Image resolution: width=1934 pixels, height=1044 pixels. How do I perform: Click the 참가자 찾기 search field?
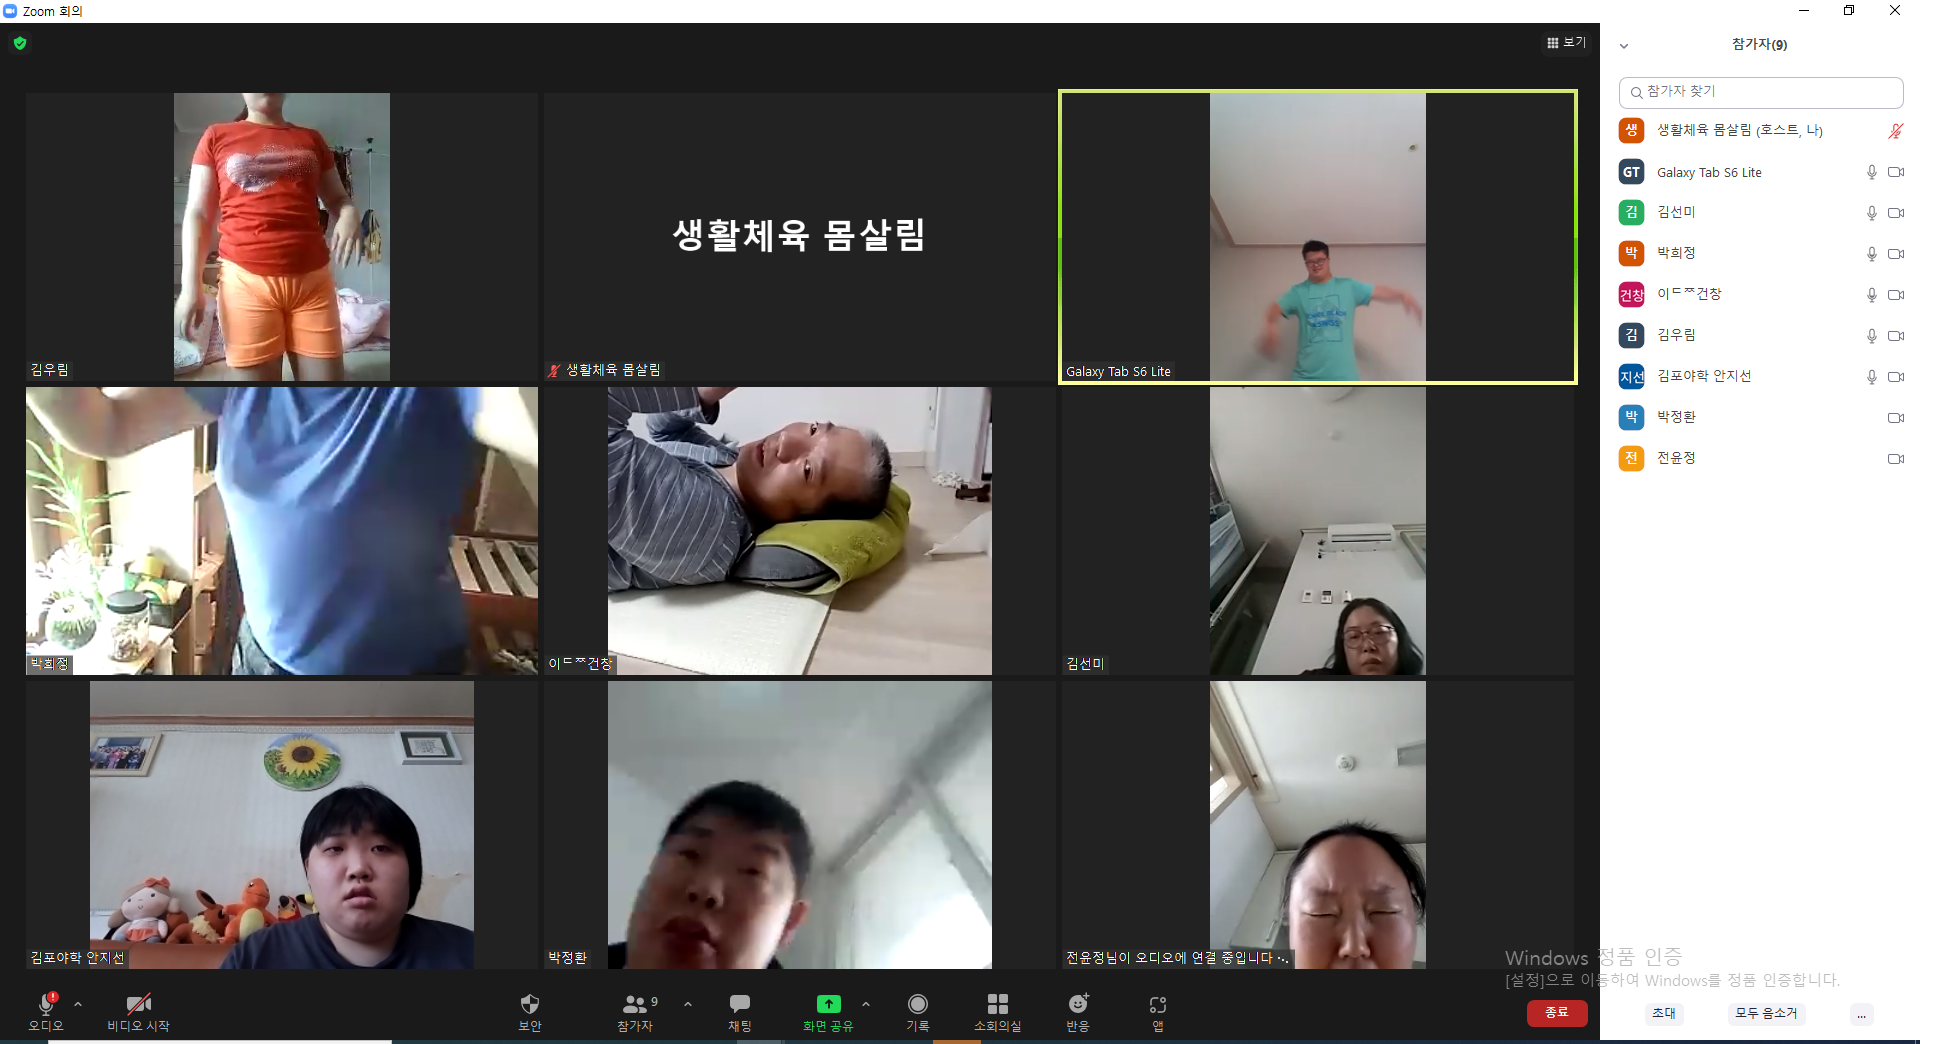[1761, 92]
